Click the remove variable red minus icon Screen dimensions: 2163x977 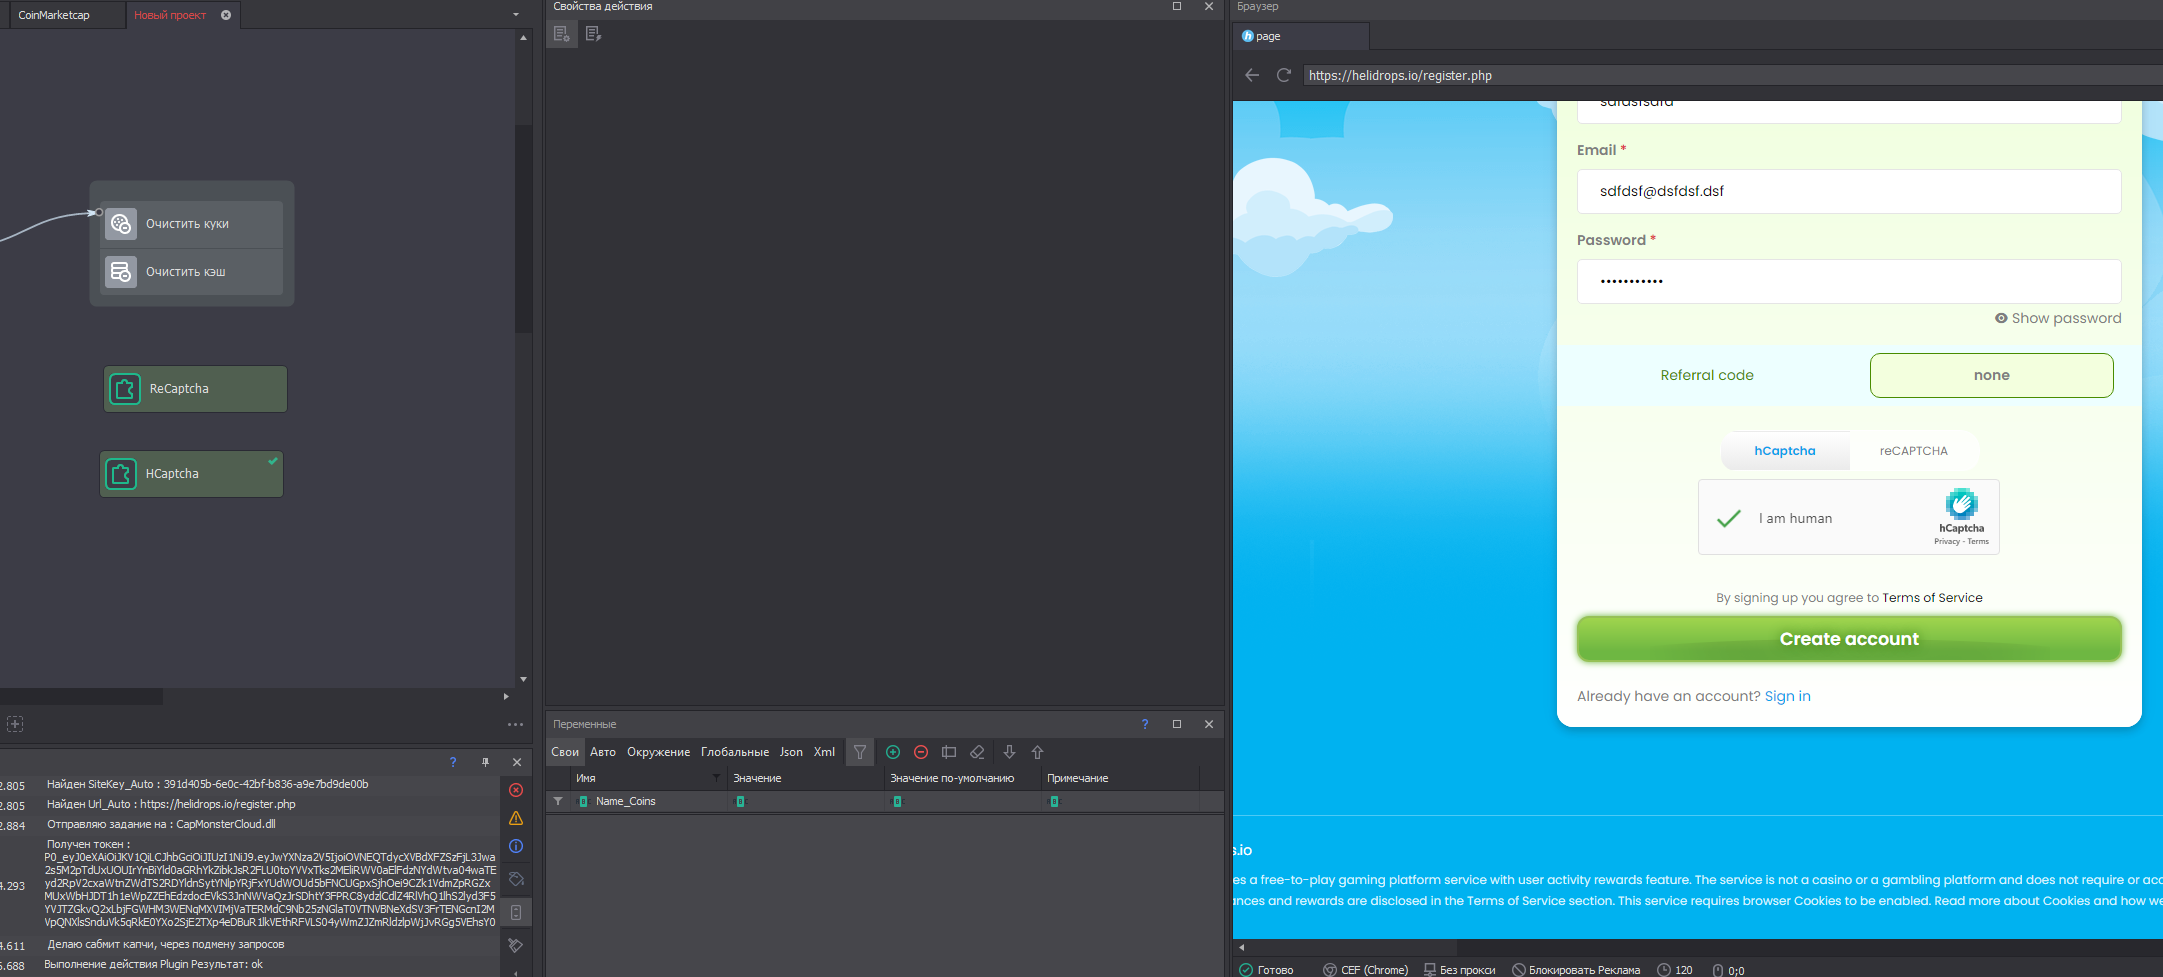(921, 752)
